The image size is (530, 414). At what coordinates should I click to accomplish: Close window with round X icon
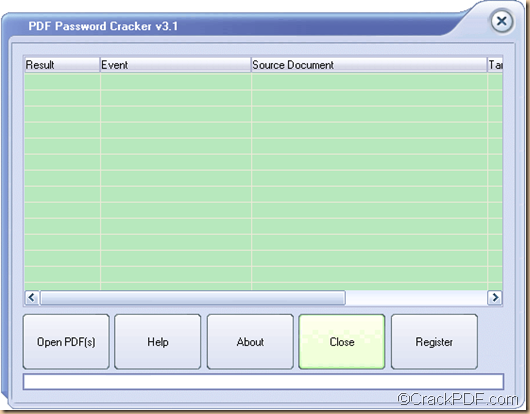pos(502,21)
